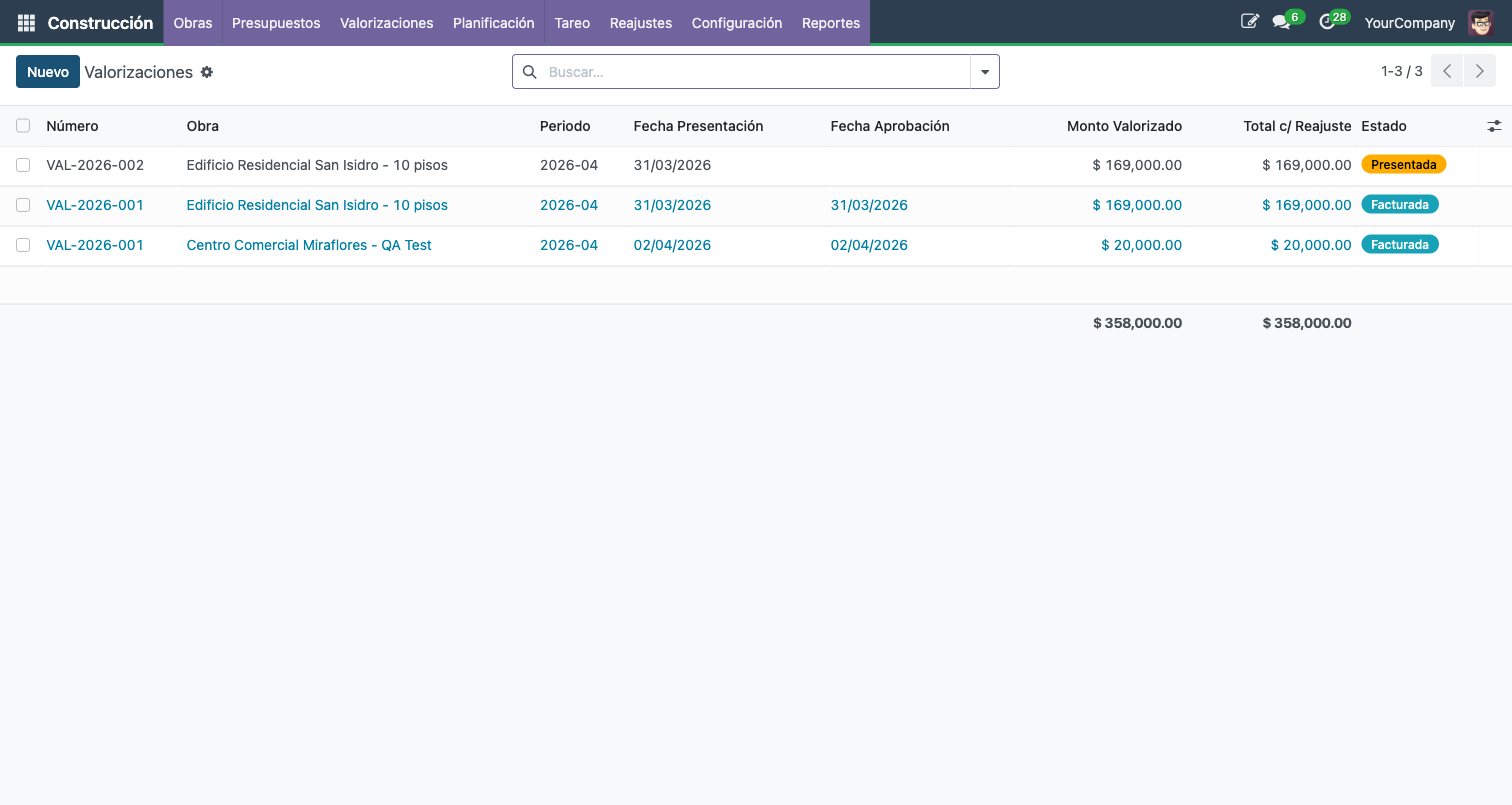Check the VAL-2026-002 row checkbox
The height and width of the screenshot is (805, 1512).
(x=23, y=165)
